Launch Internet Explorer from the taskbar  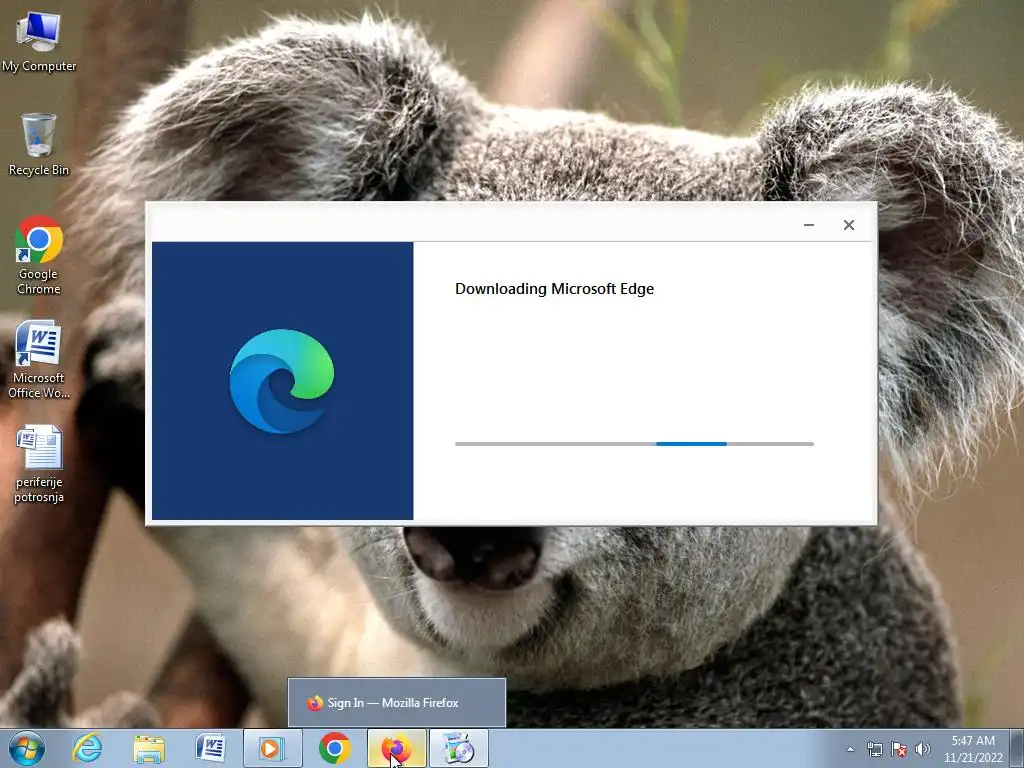(88, 748)
